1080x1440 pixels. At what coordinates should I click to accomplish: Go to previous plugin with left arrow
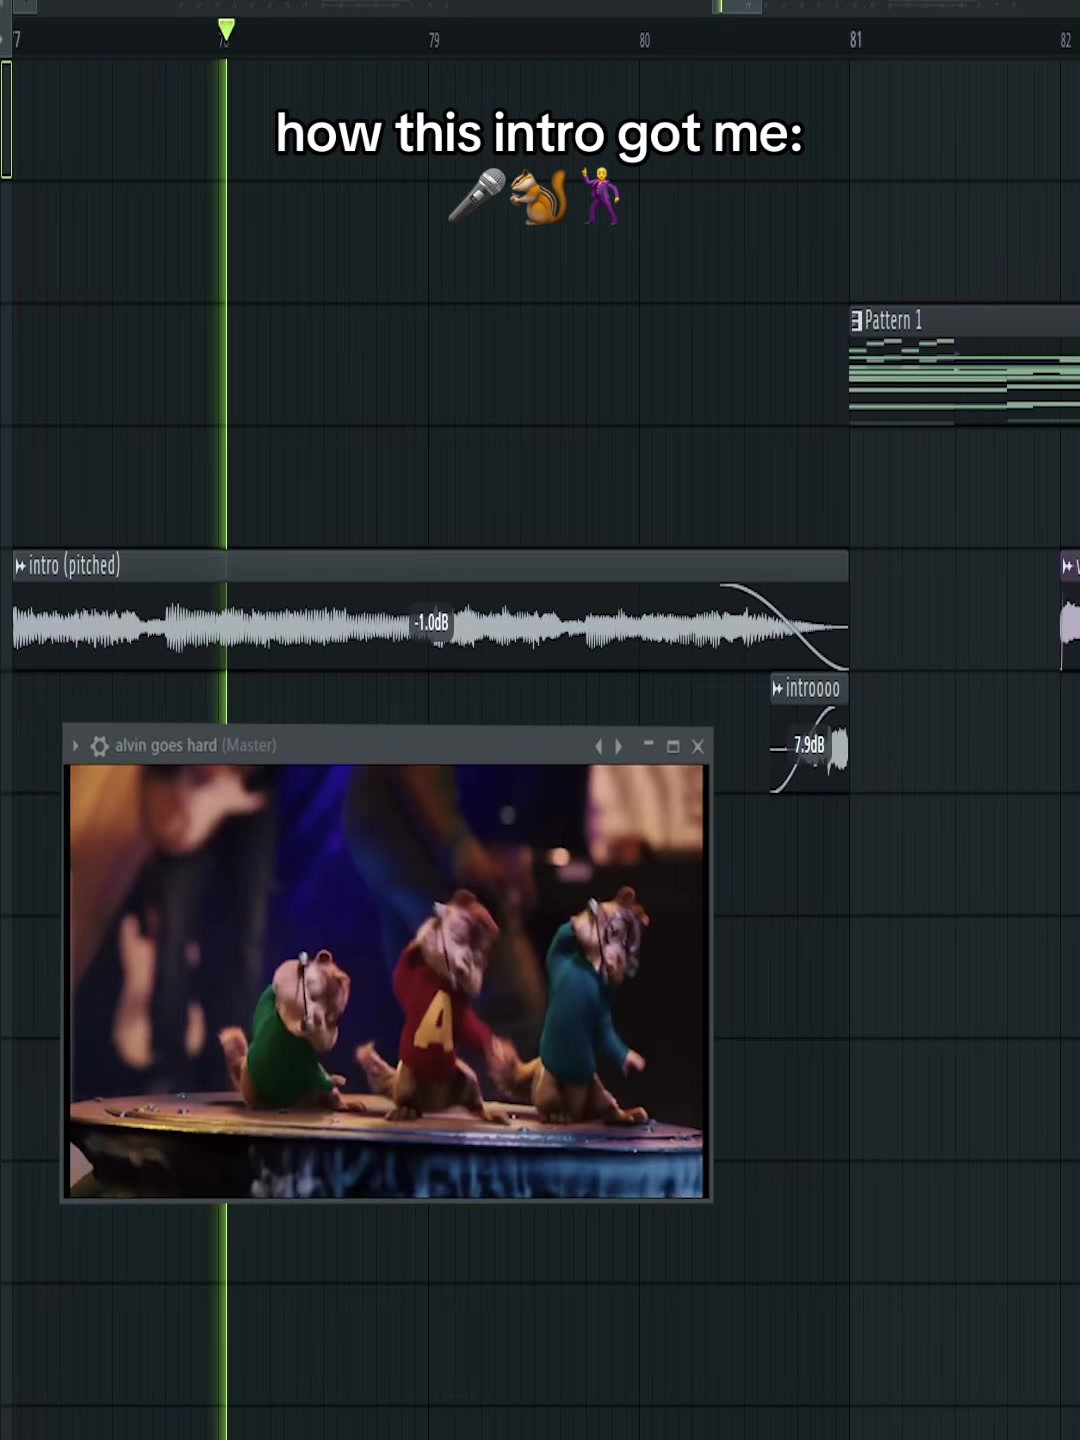click(598, 746)
